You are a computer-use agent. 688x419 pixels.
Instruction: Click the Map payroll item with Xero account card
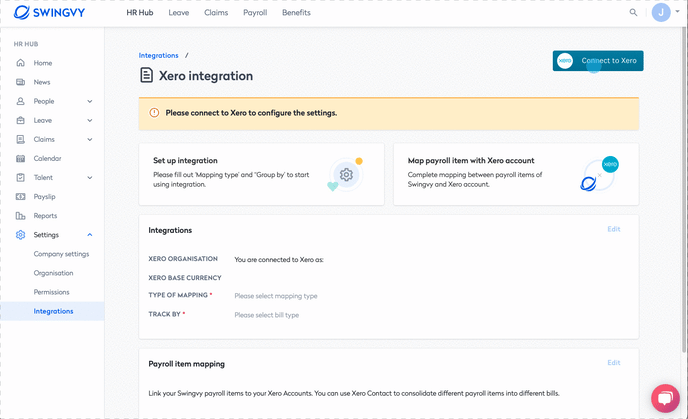tap(516, 174)
